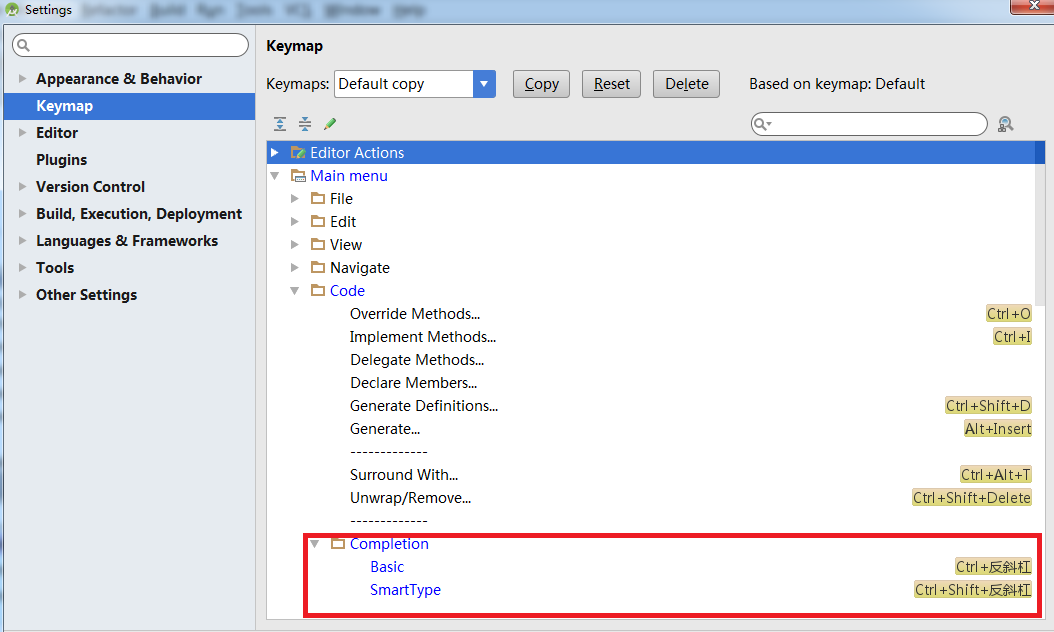The width and height of the screenshot is (1054, 632).
Task: Expand the File folder node
Action: pos(294,198)
